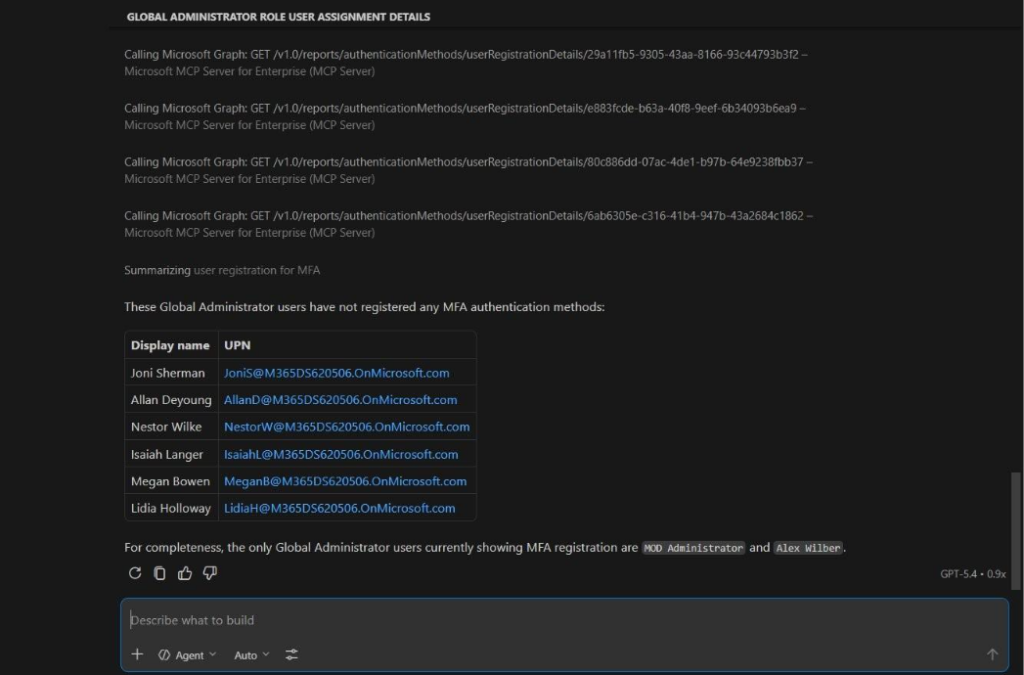The width and height of the screenshot is (1024, 675).
Task: Open AllanD UPN email link
Action: pyautogui.click(x=340, y=400)
